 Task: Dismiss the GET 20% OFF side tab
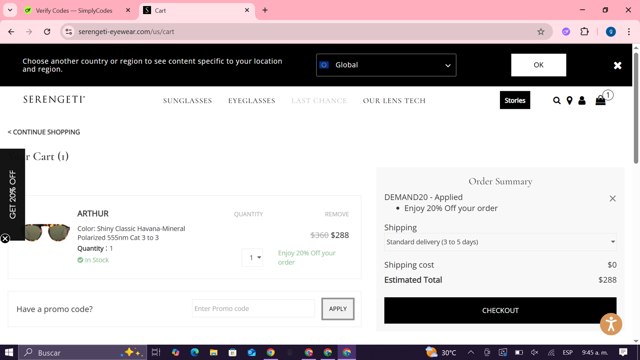[5, 238]
